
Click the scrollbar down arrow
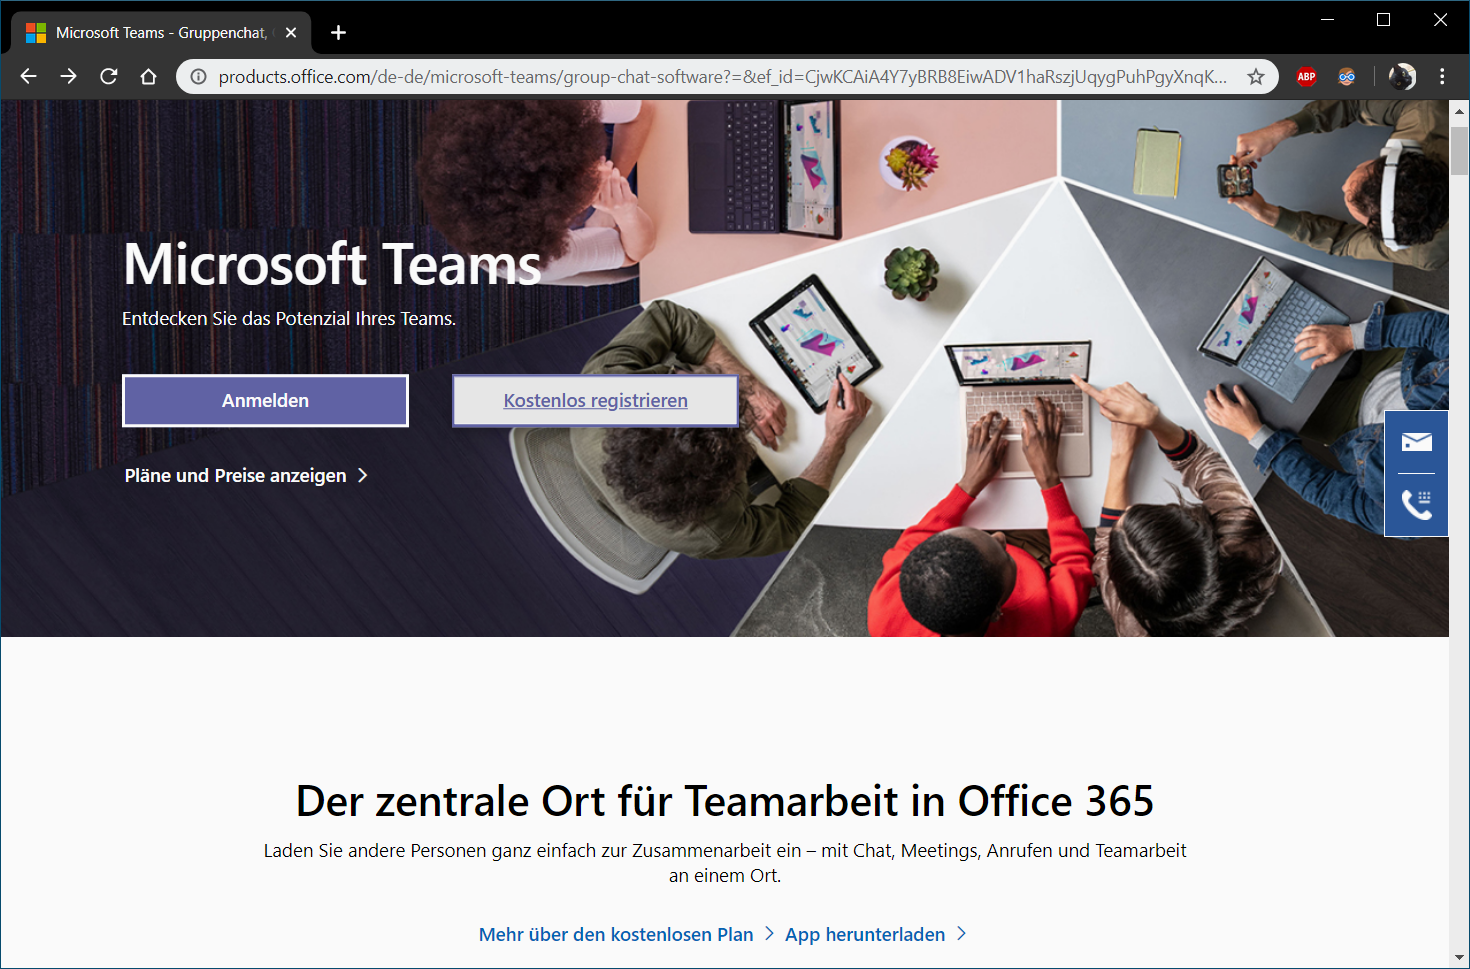point(1459,958)
